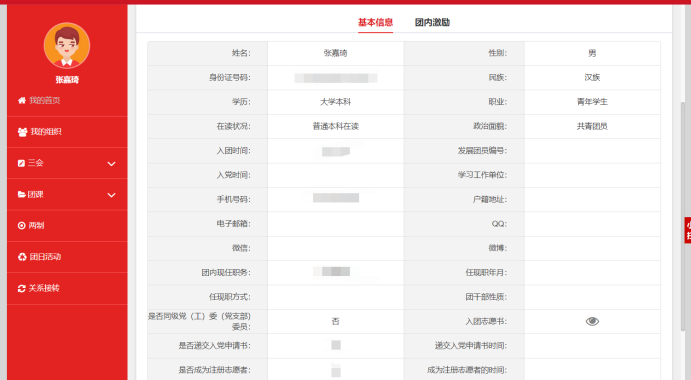Select the 基本信息 tab
This screenshot has width=691, height=380.
pyautogui.click(x=375, y=22)
